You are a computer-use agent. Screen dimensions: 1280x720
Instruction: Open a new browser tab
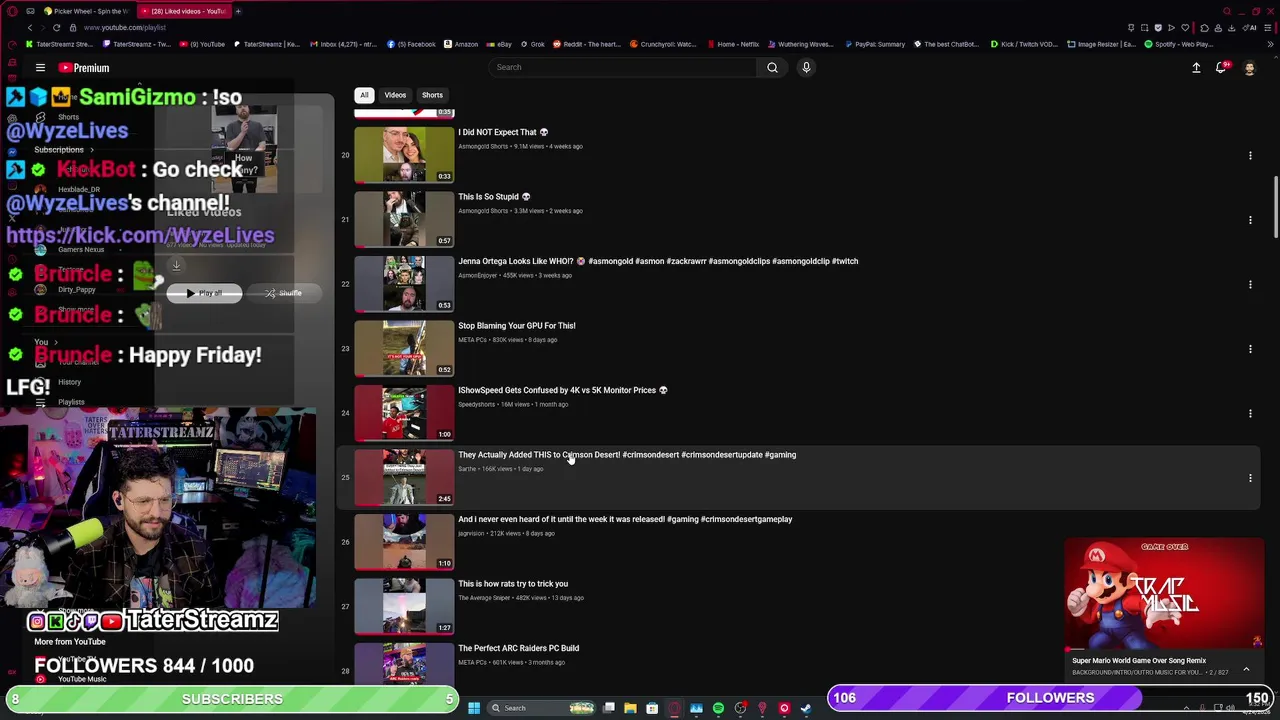[x=238, y=11]
